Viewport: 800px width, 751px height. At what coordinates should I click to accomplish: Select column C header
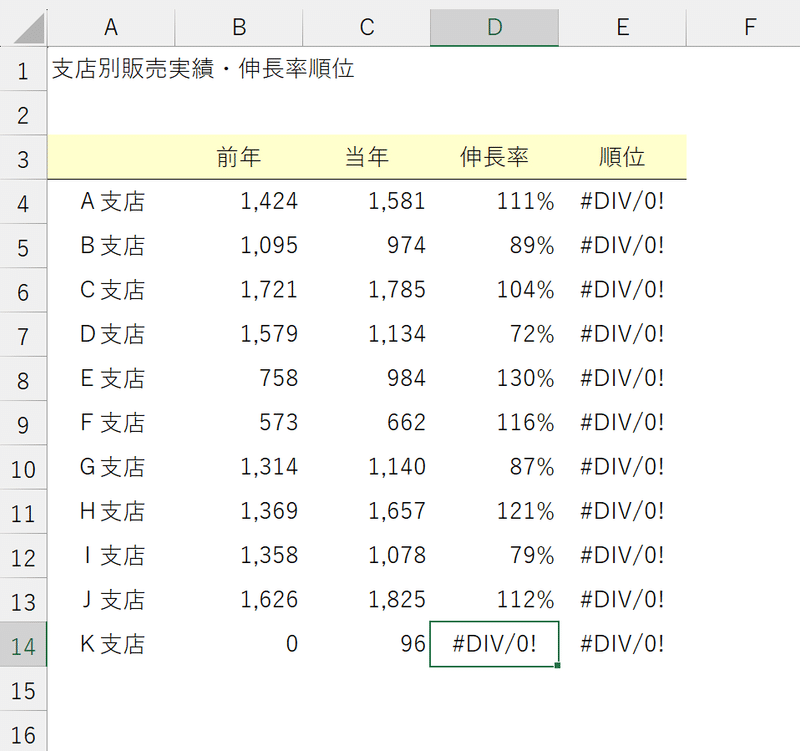[x=367, y=28]
